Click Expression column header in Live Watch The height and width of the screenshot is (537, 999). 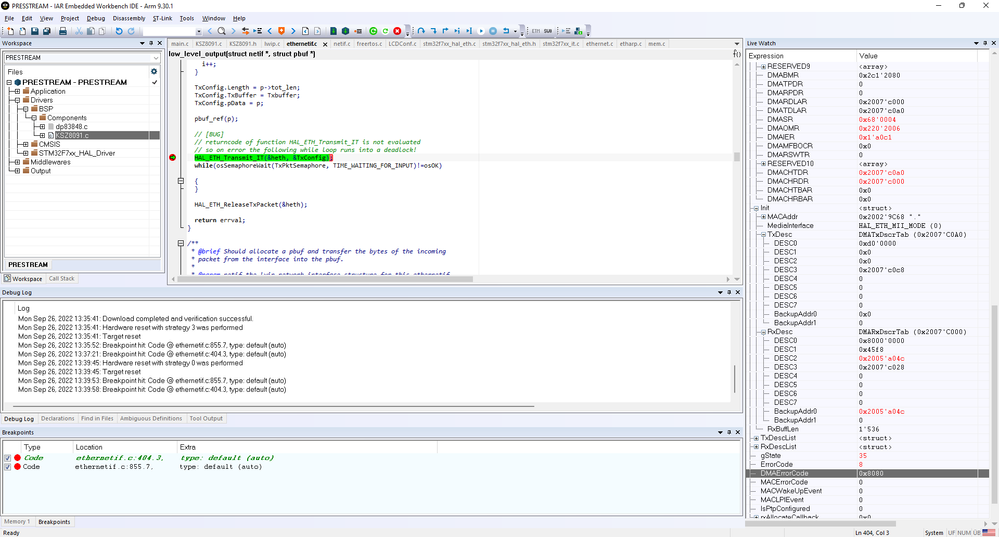click(x=801, y=56)
